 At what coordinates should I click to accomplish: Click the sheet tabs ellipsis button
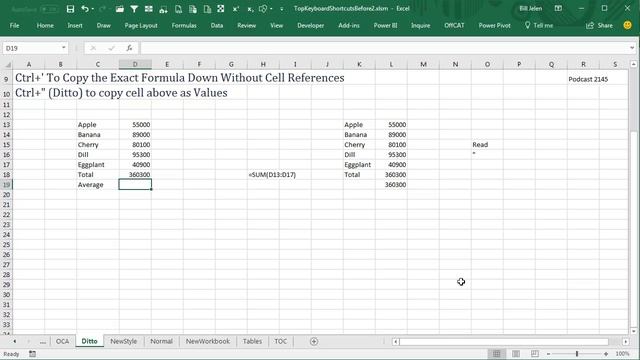point(42,342)
